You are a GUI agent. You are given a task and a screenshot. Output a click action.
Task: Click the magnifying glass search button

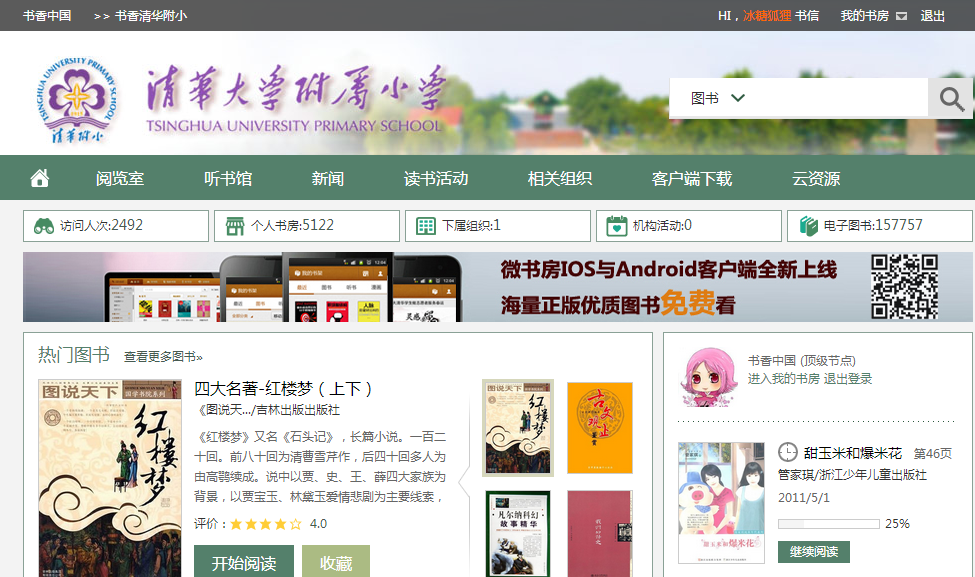951,99
